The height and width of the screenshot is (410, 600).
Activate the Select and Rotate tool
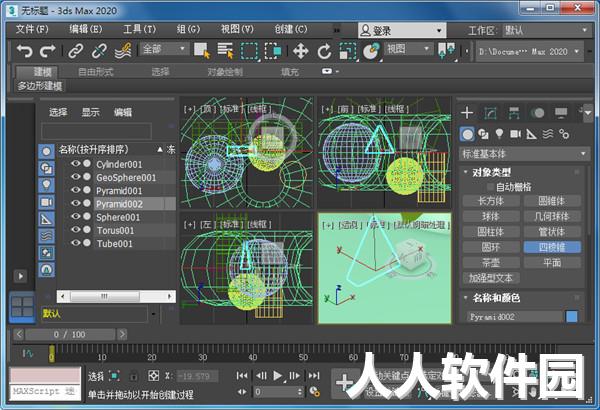click(x=324, y=51)
